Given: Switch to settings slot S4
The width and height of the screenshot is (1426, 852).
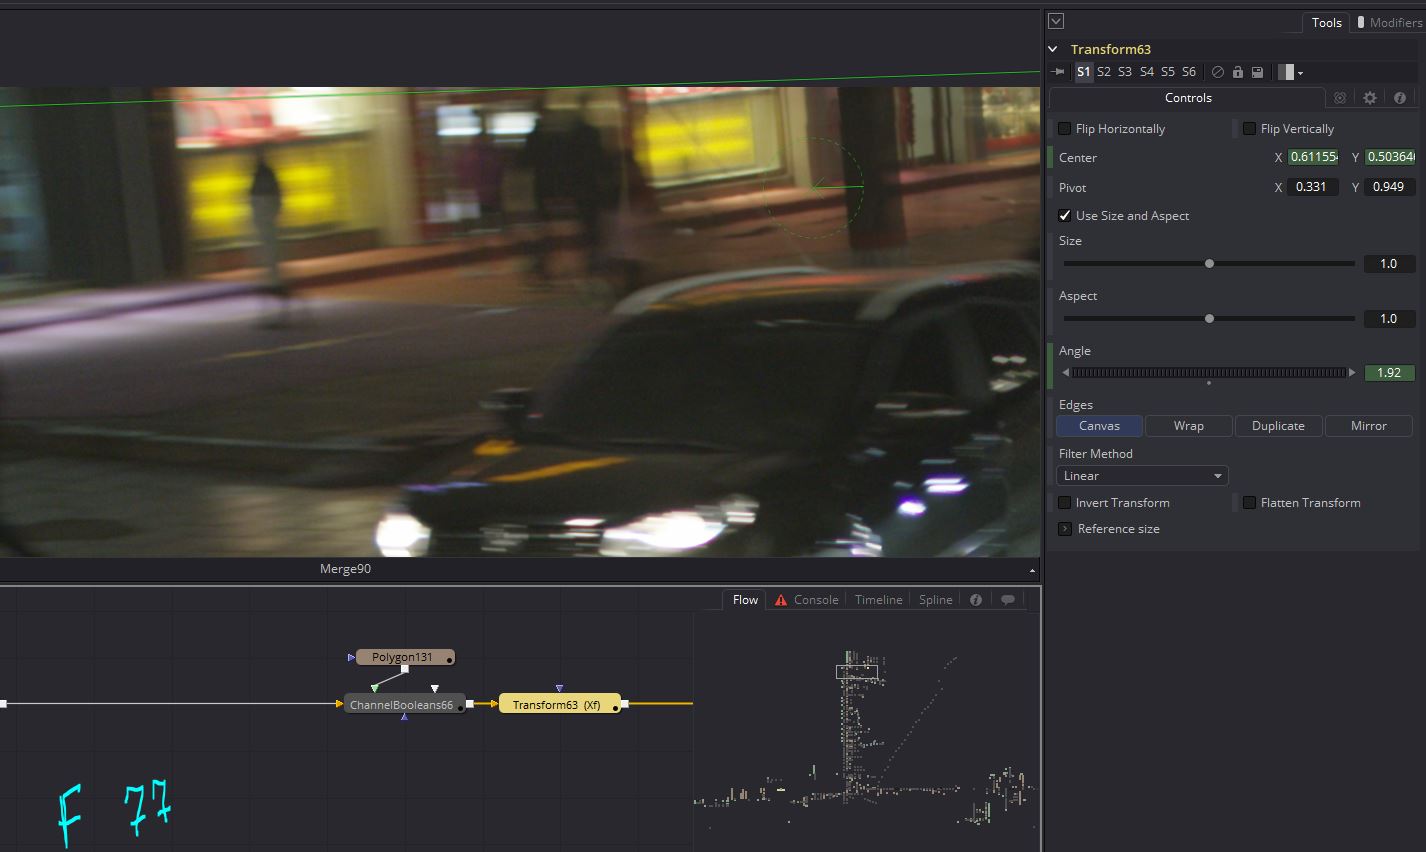Looking at the screenshot, I should pos(1147,72).
